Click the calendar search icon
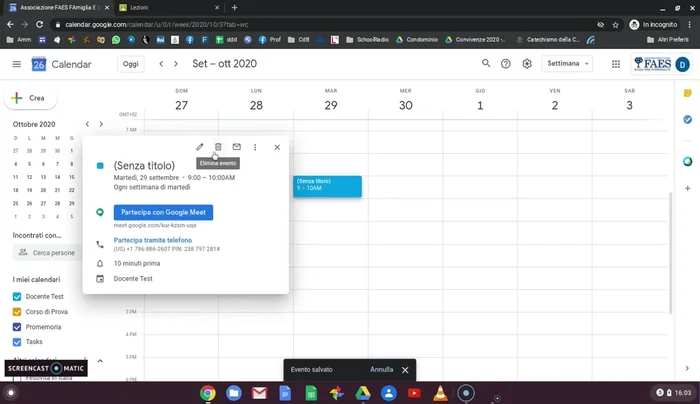The height and width of the screenshot is (404, 700). point(486,63)
